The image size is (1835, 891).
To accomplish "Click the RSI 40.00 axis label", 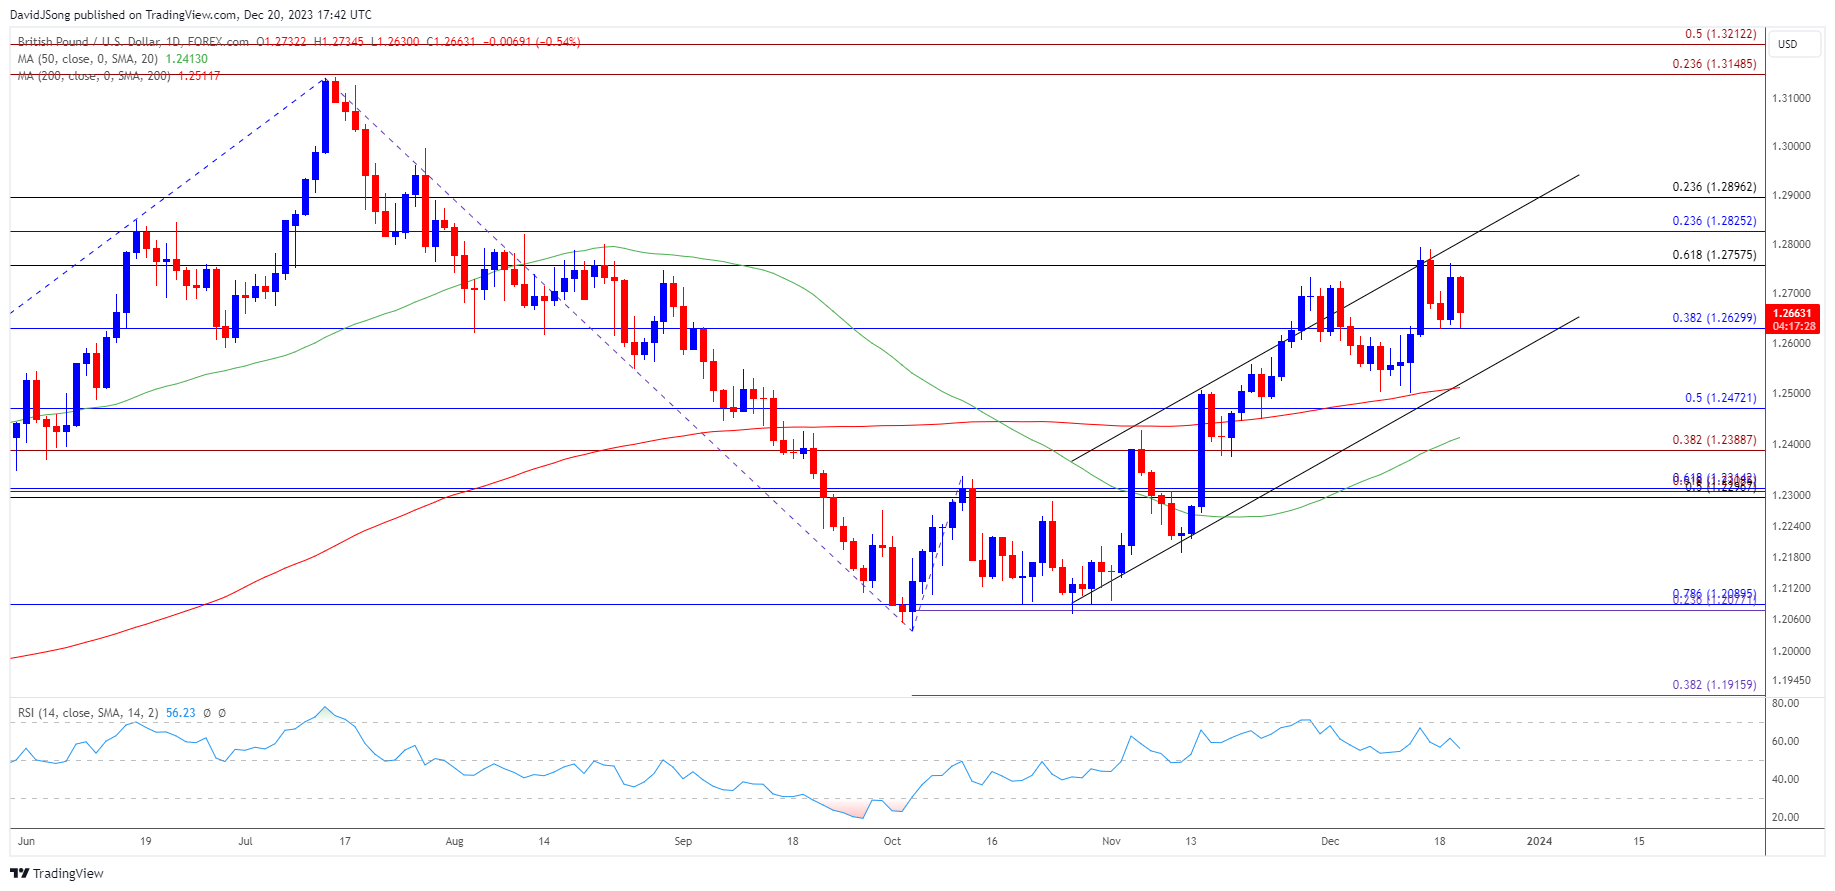I will (x=1785, y=779).
